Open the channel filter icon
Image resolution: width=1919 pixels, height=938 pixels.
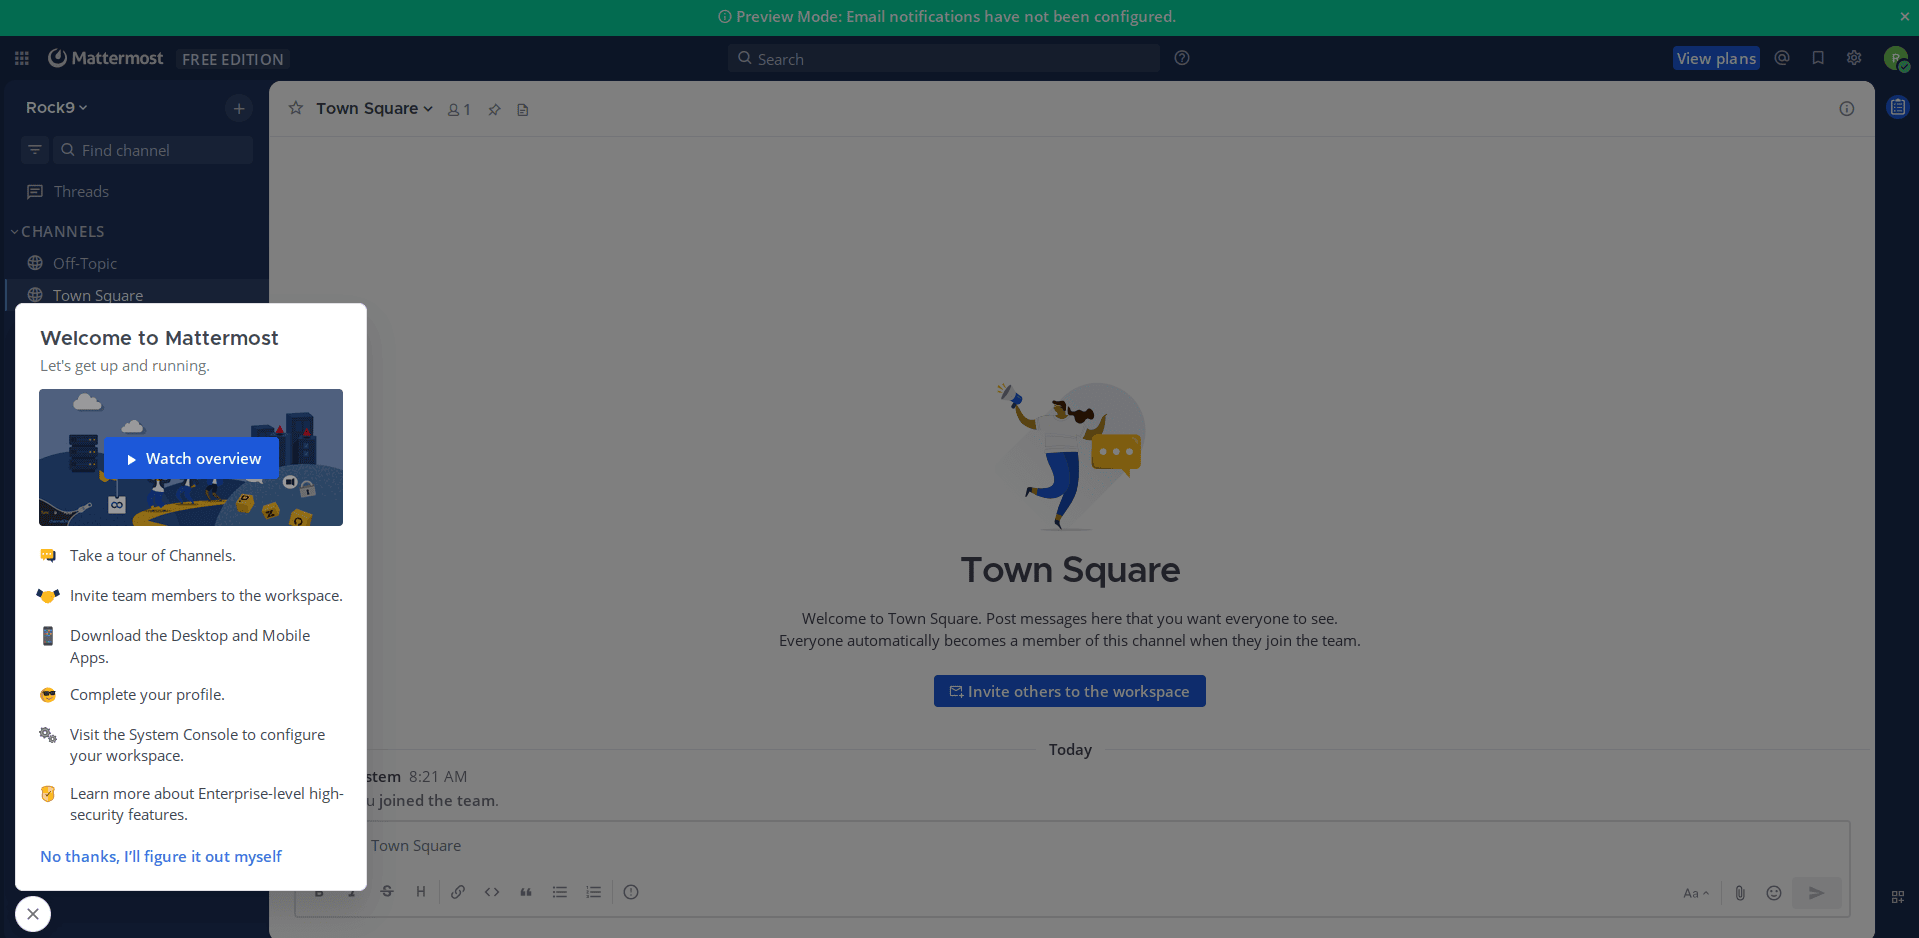point(35,150)
